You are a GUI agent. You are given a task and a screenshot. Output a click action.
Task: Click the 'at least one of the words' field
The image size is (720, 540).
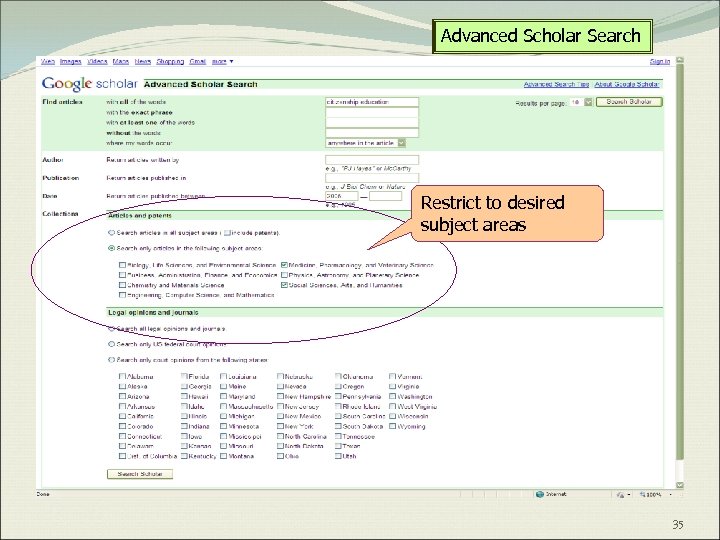point(372,123)
